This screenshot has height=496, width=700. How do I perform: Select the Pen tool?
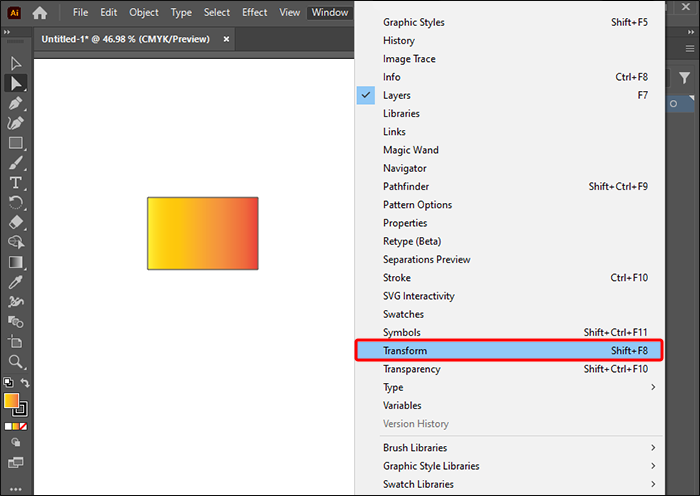pyautogui.click(x=16, y=103)
